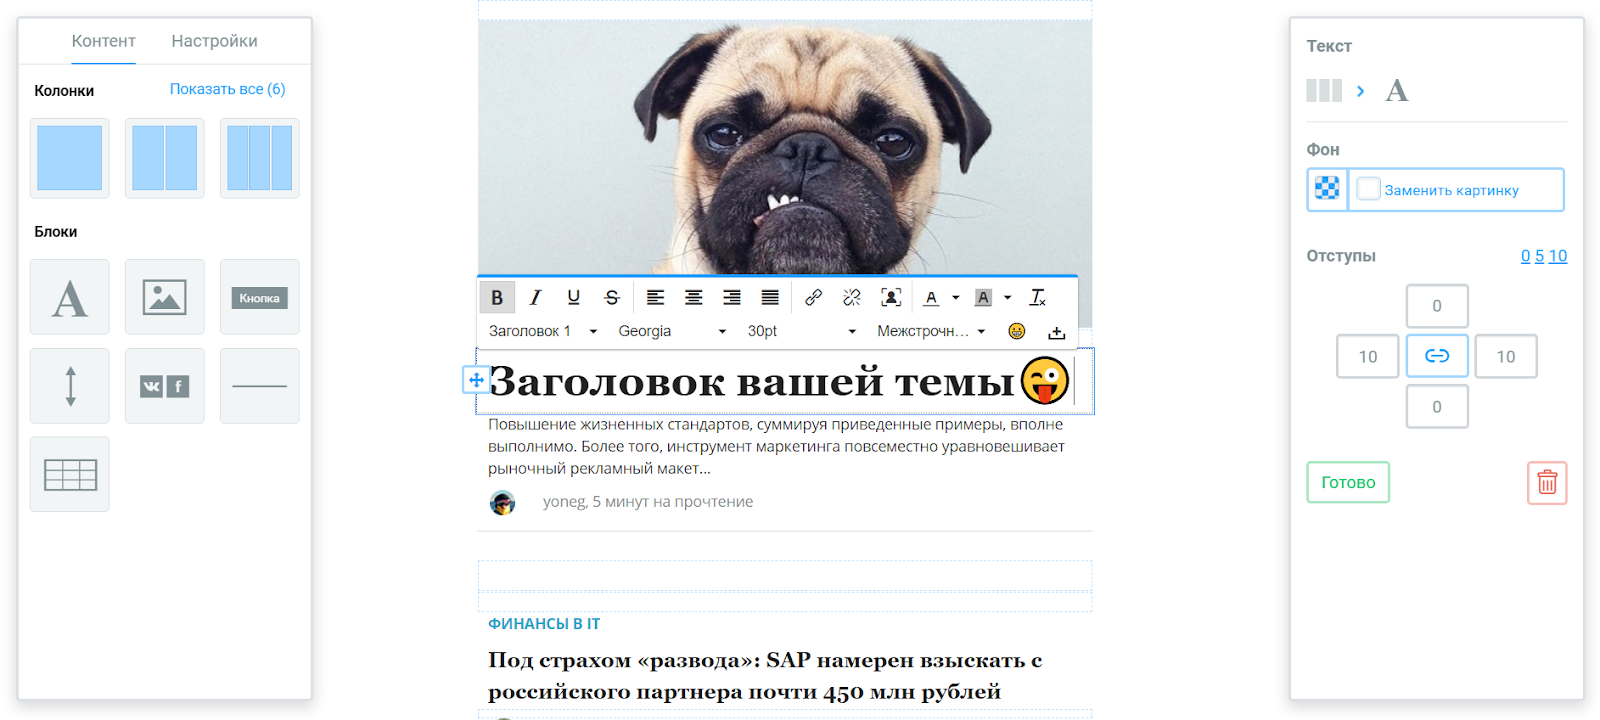Toggle strikethrough formatting
This screenshot has width=1600, height=720.
point(612,298)
